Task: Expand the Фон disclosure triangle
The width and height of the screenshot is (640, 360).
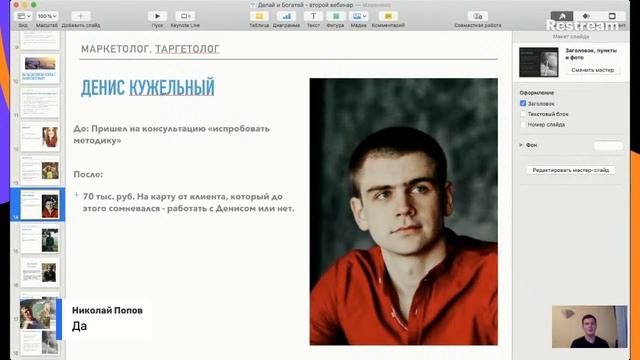Action: (x=521, y=145)
